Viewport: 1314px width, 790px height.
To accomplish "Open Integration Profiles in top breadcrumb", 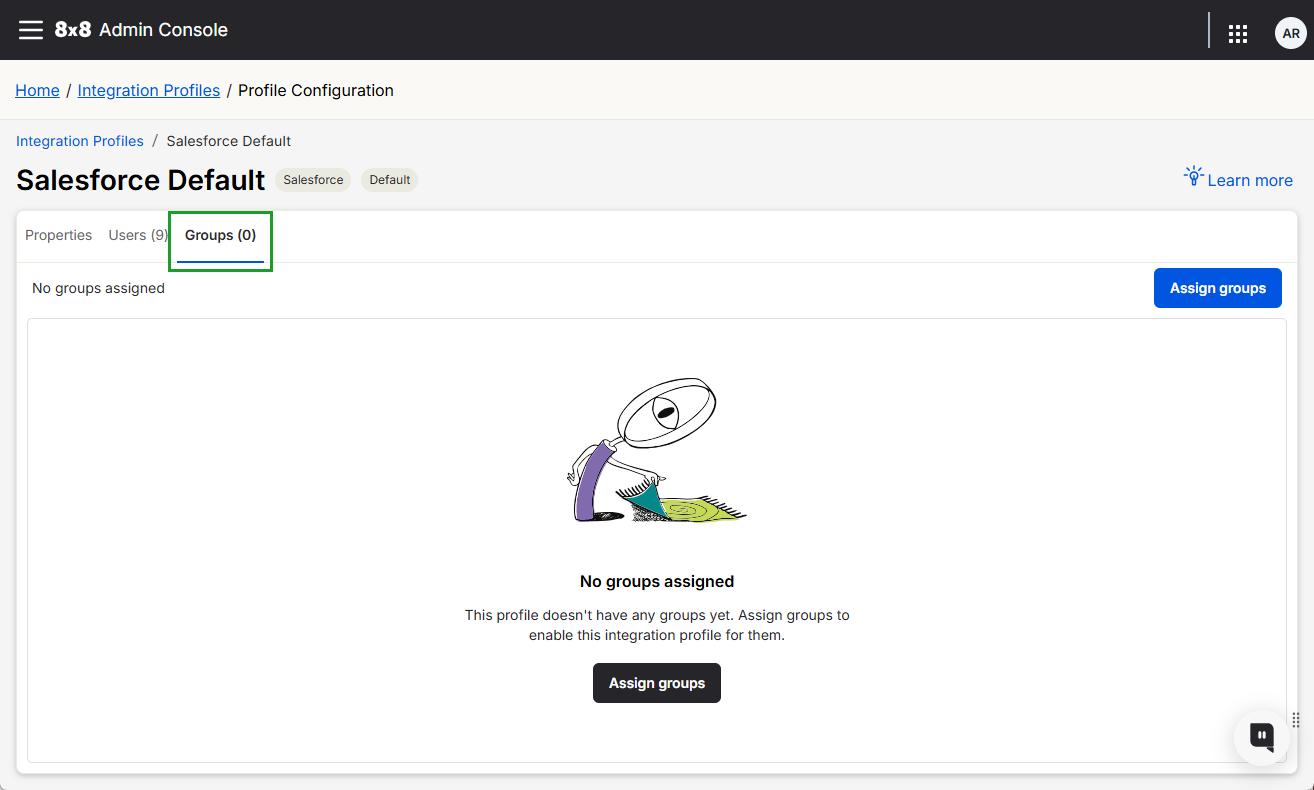I will tap(149, 90).
